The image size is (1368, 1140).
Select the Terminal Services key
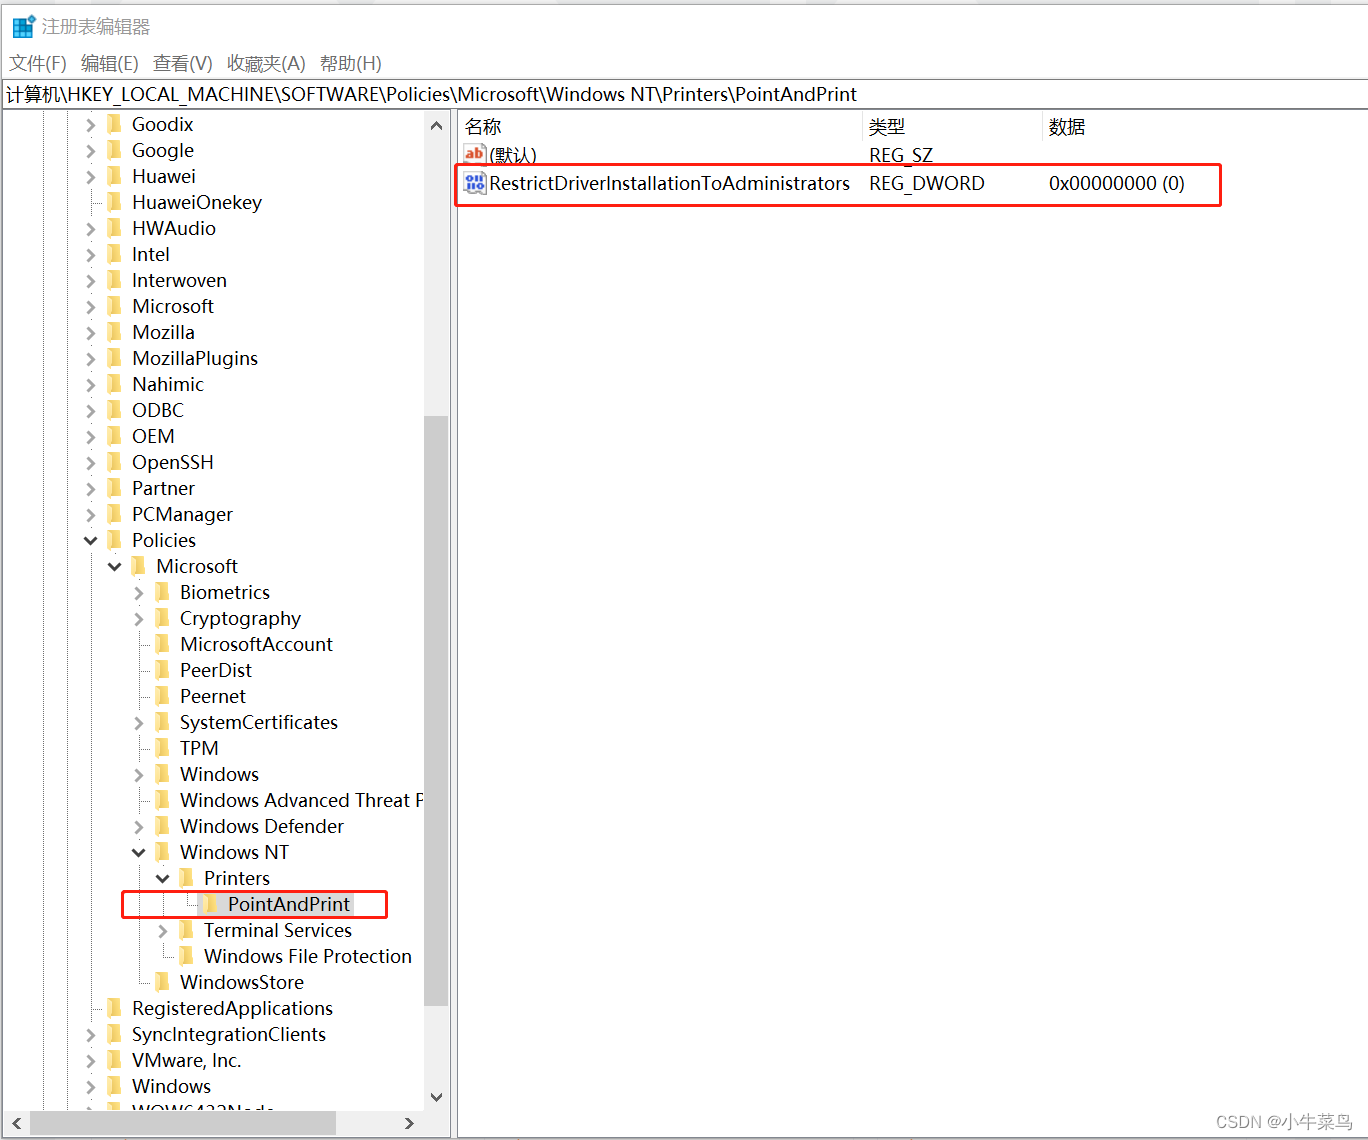(278, 930)
